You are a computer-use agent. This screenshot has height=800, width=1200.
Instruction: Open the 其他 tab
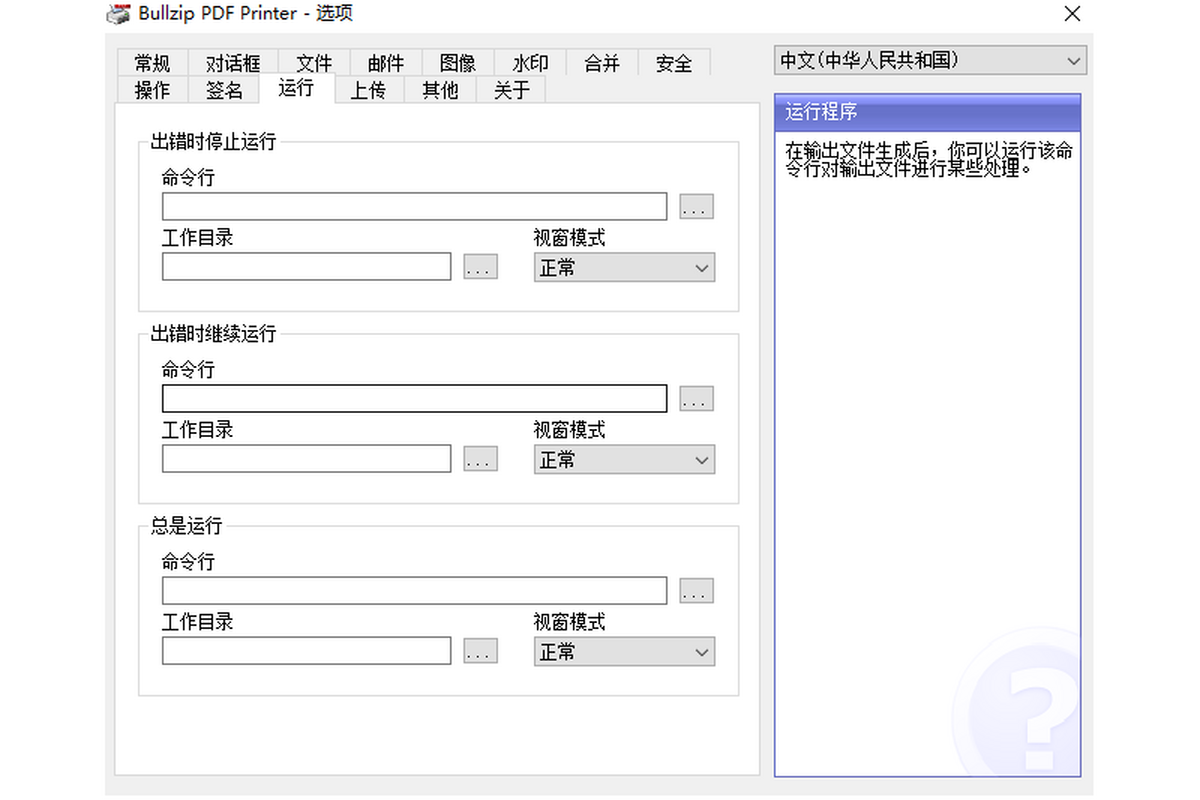(x=440, y=90)
